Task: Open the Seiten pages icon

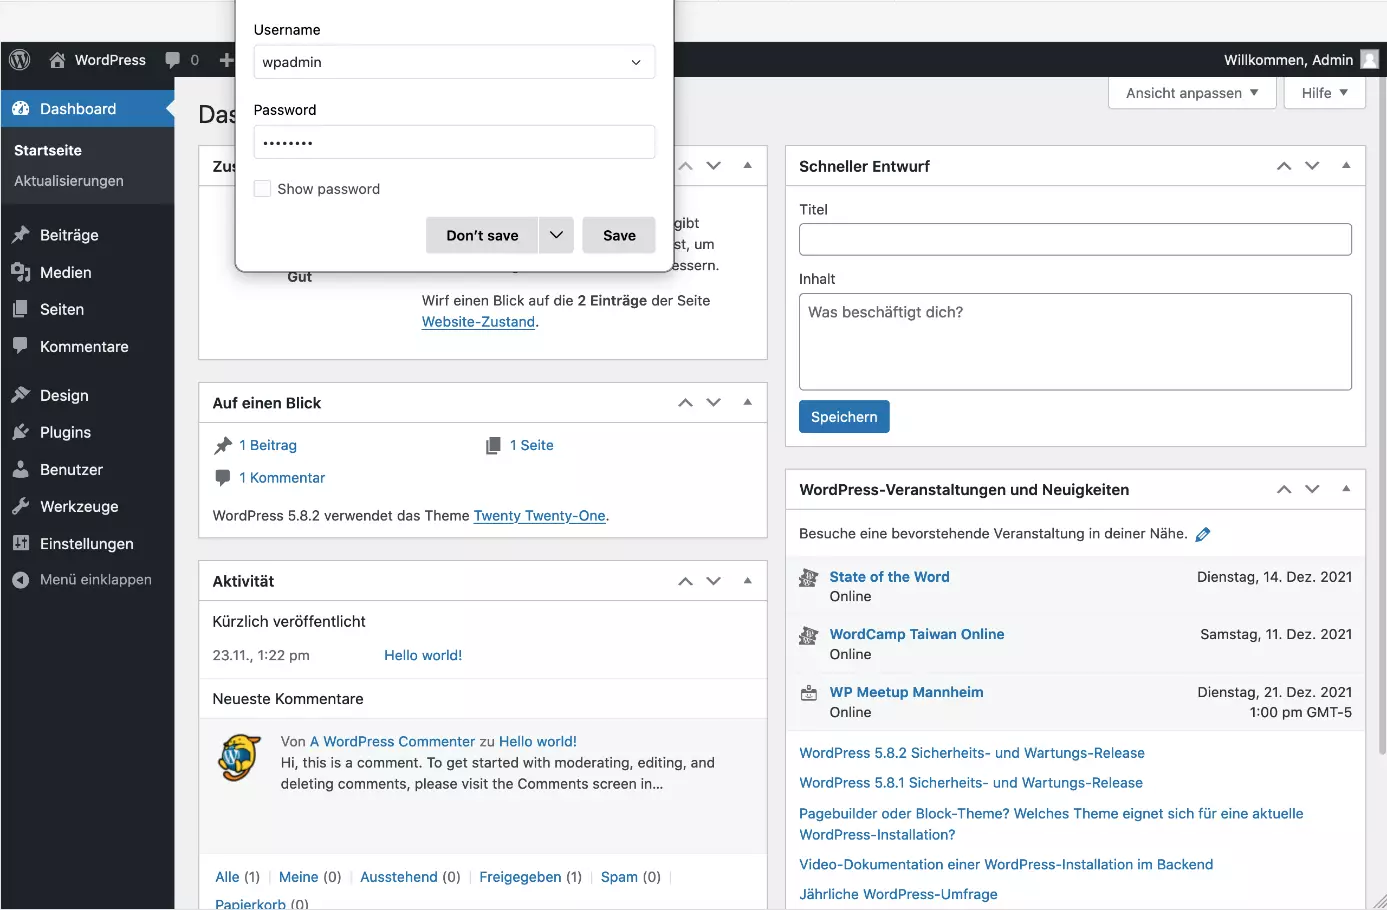Action: [x=21, y=309]
